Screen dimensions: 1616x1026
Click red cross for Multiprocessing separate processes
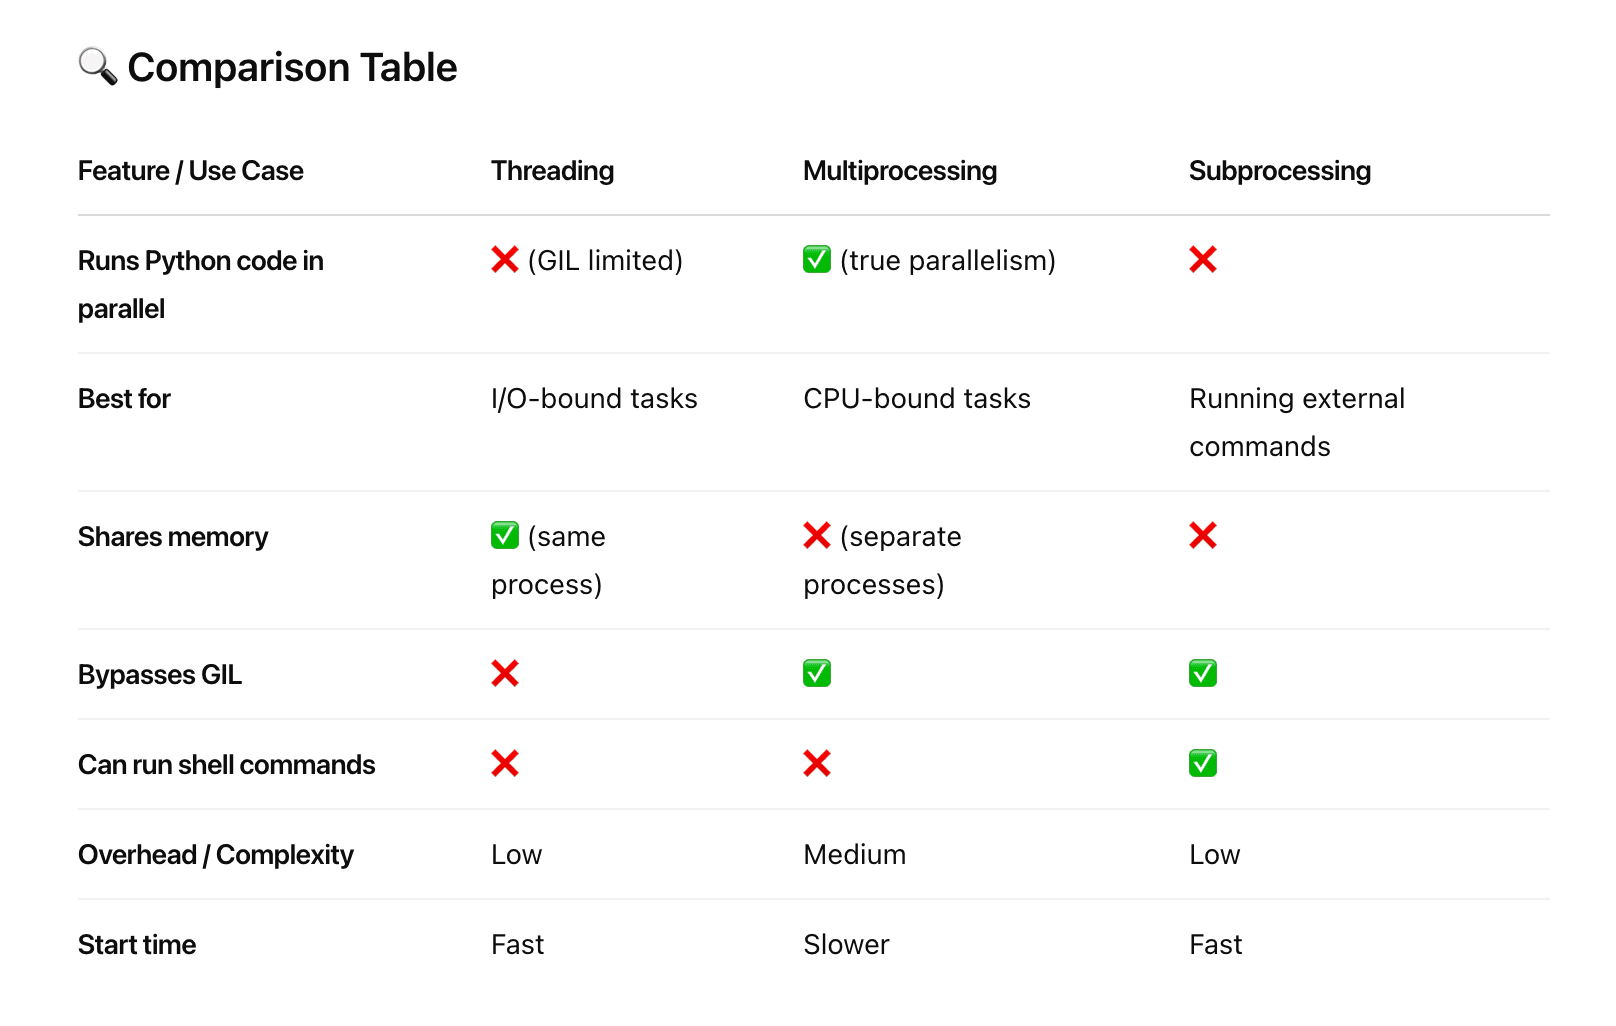[817, 536]
